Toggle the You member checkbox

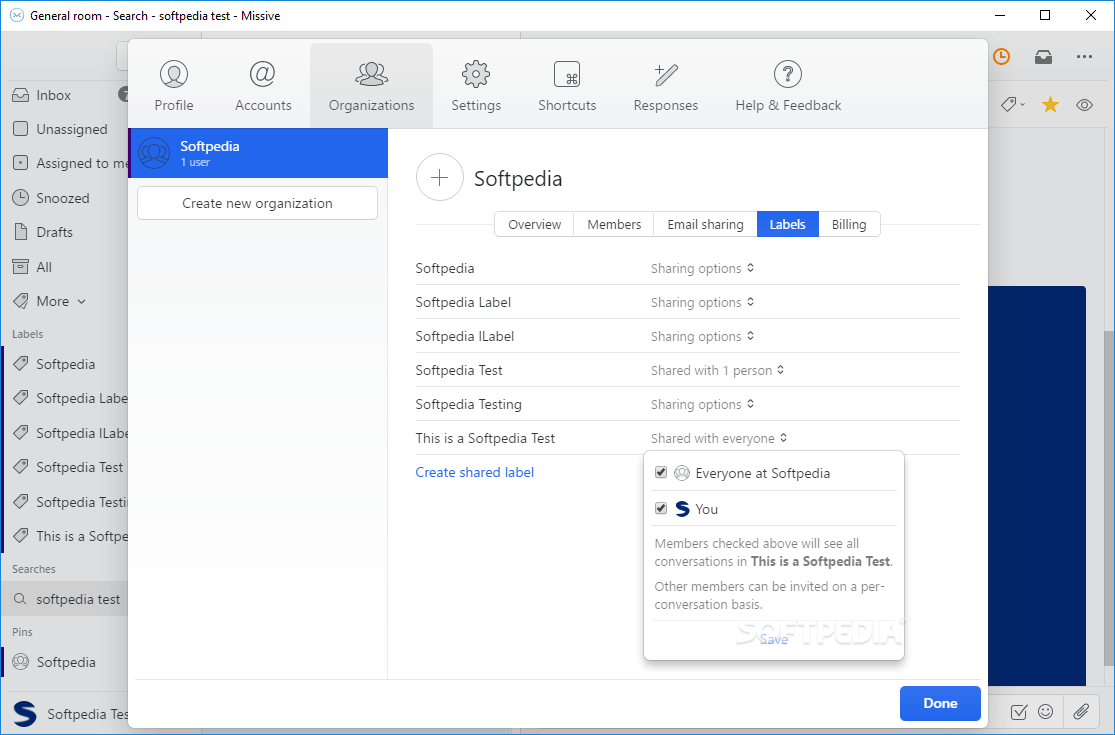tap(661, 508)
